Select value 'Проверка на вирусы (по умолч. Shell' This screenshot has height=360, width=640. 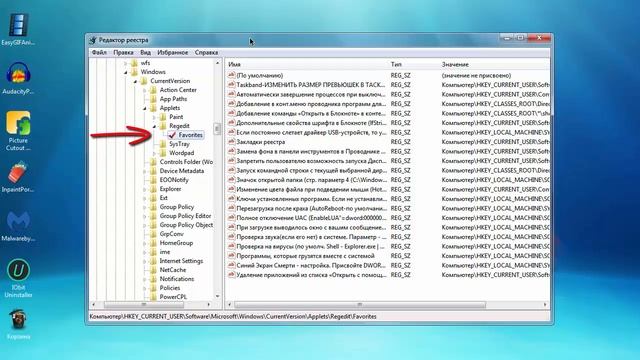click(311, 246)
